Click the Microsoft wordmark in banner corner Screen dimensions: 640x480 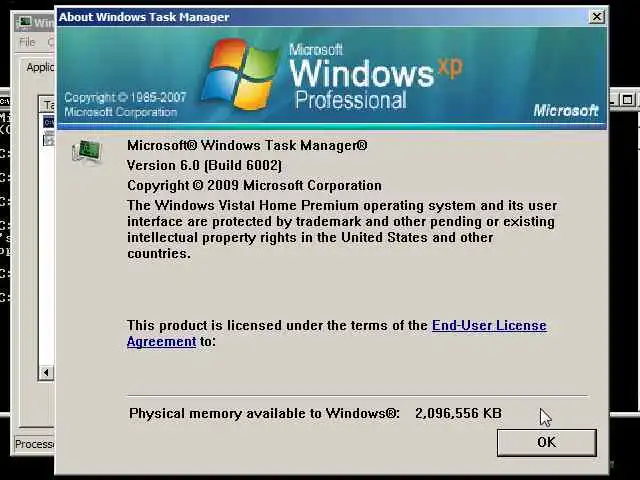(566, 110)
